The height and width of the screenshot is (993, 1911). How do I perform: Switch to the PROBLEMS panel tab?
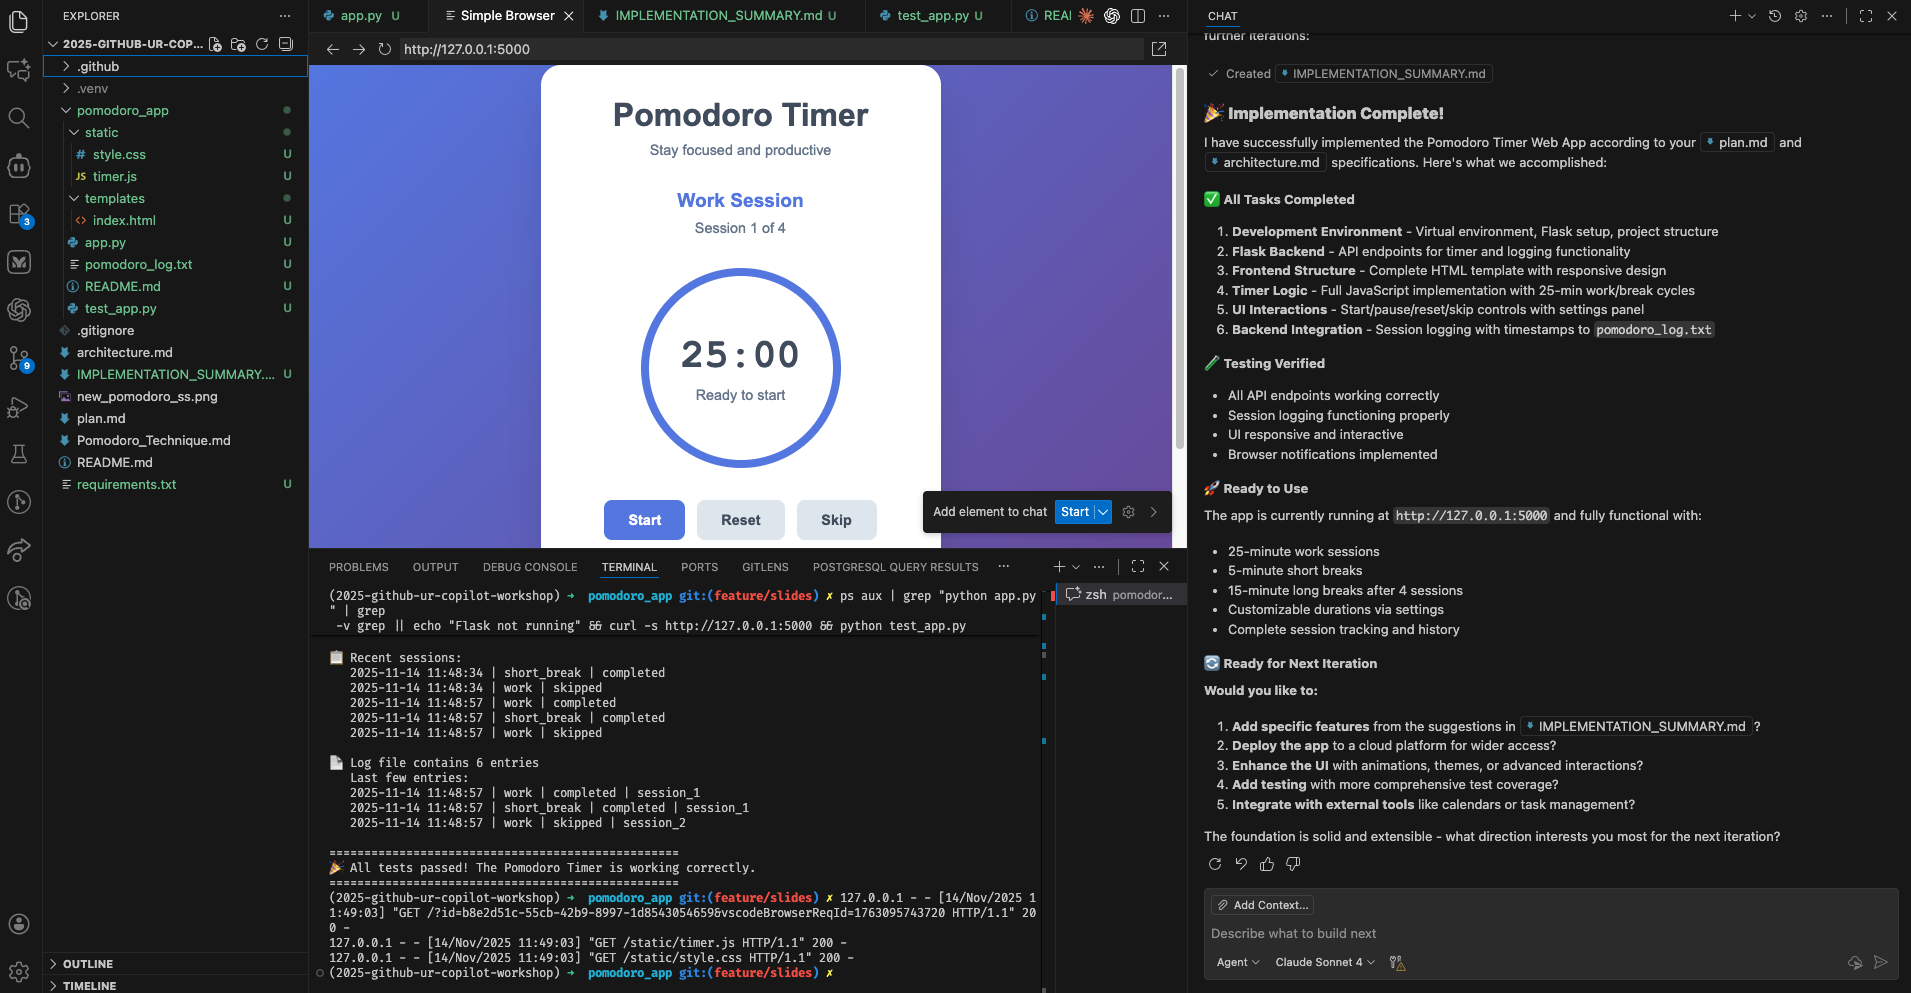(358, 567)
